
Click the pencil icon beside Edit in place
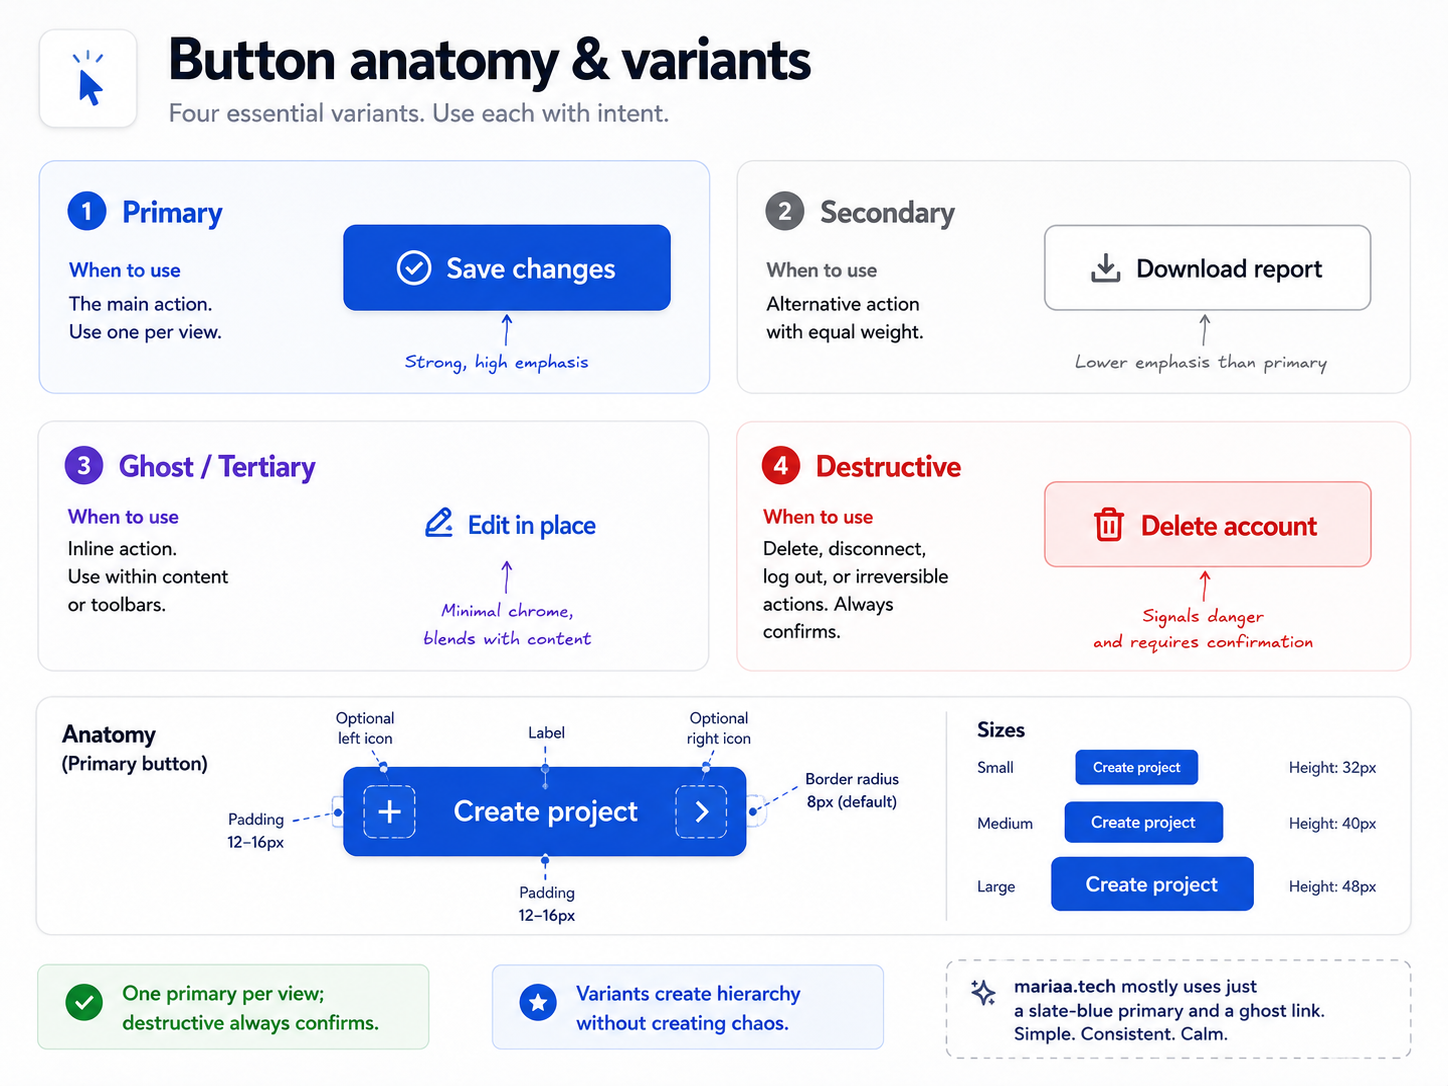tap(439, 523)
